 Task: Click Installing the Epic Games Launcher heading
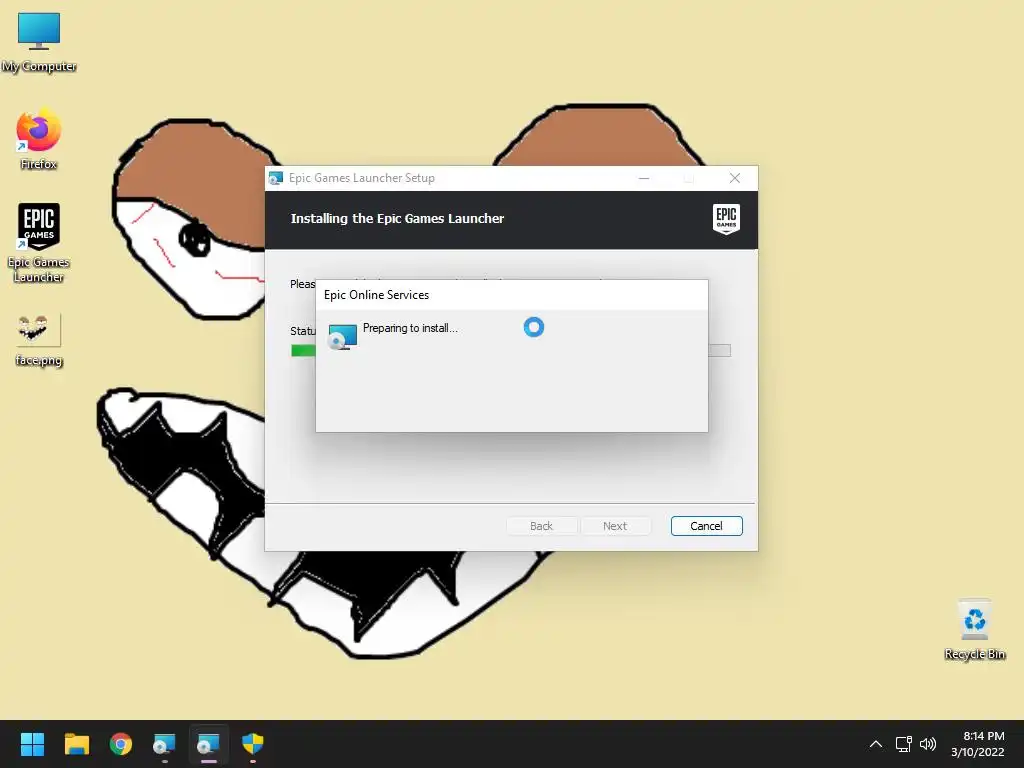(397, 219)
